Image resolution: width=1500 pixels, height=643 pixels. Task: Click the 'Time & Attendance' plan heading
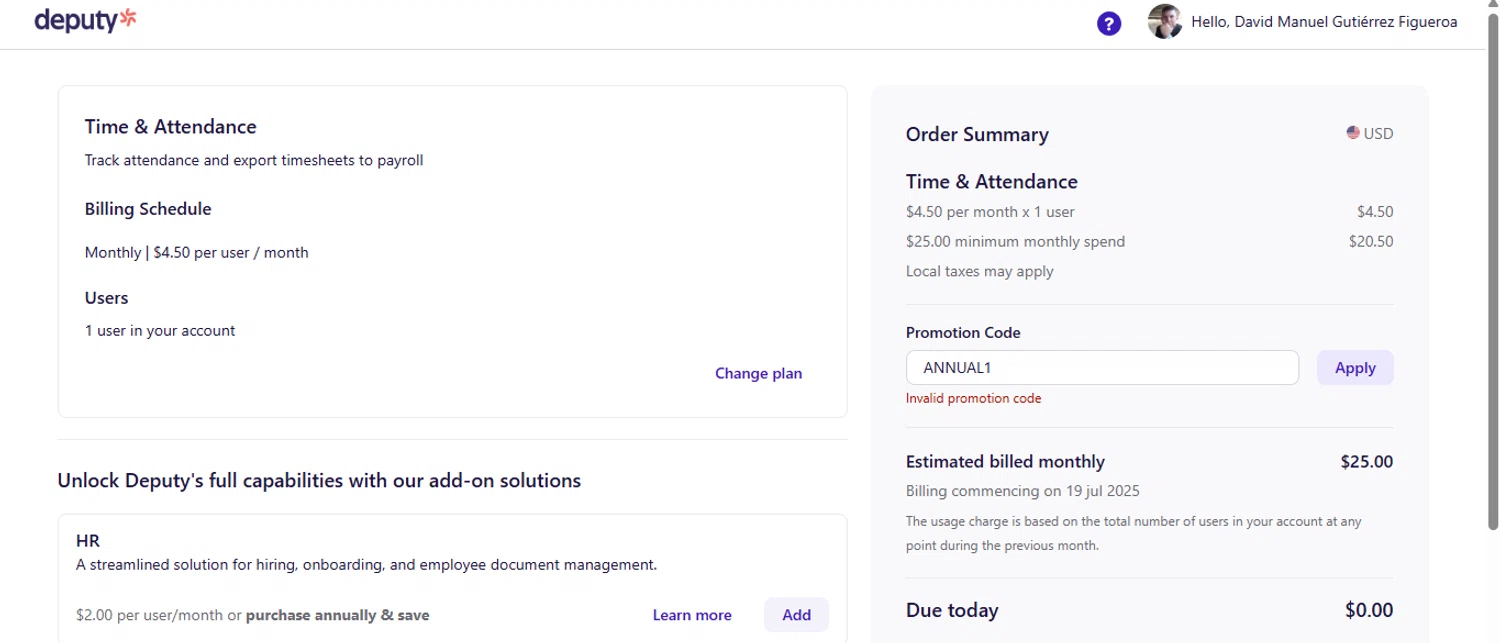[x=171, y=127]
